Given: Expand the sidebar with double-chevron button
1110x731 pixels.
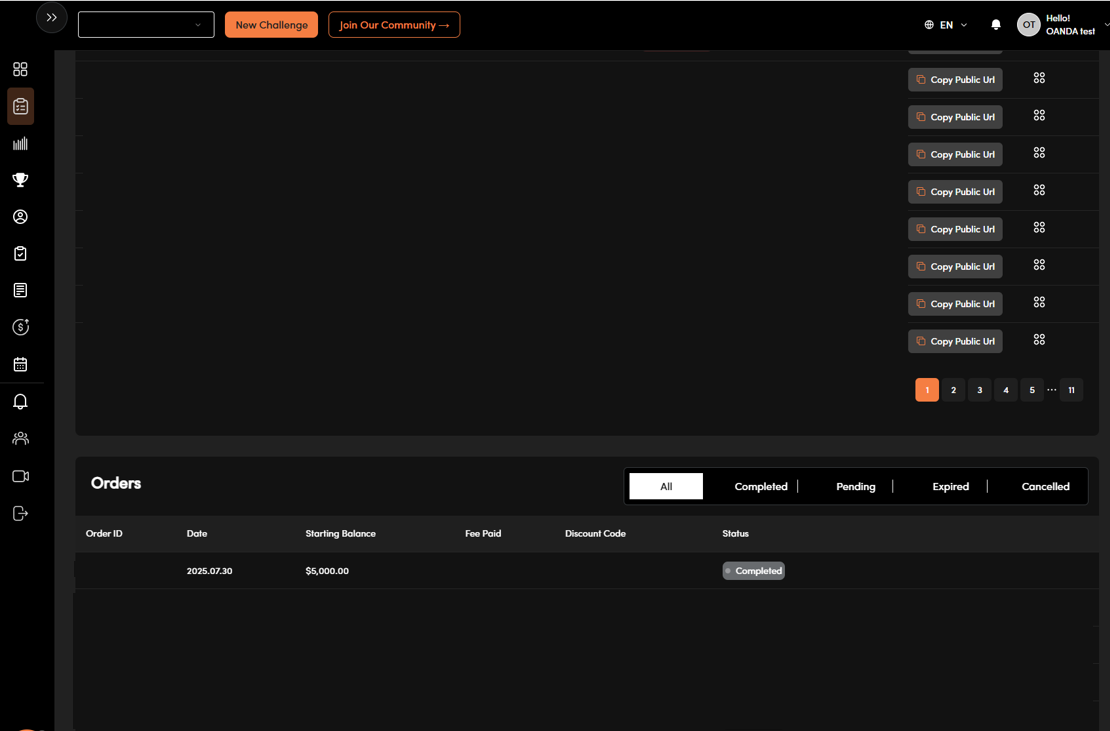Looking at the screenshot, I should (52, 18).
